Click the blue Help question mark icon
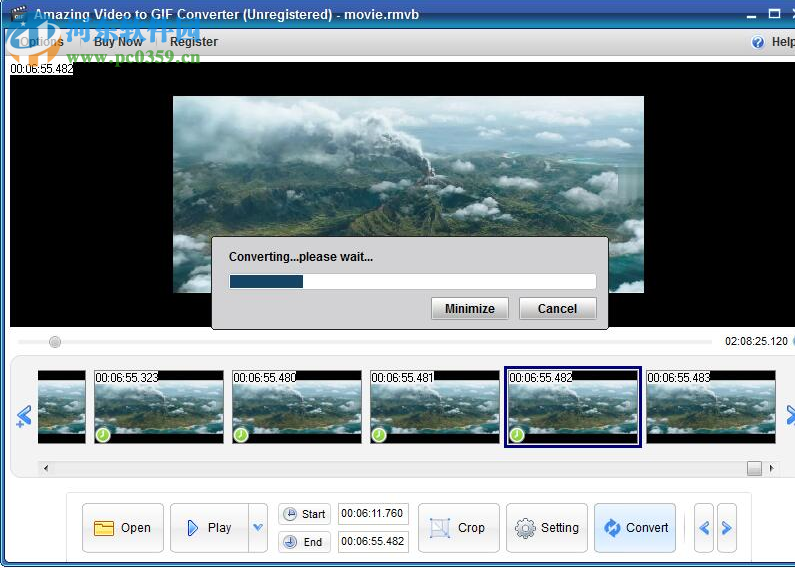 coord(757,42)
